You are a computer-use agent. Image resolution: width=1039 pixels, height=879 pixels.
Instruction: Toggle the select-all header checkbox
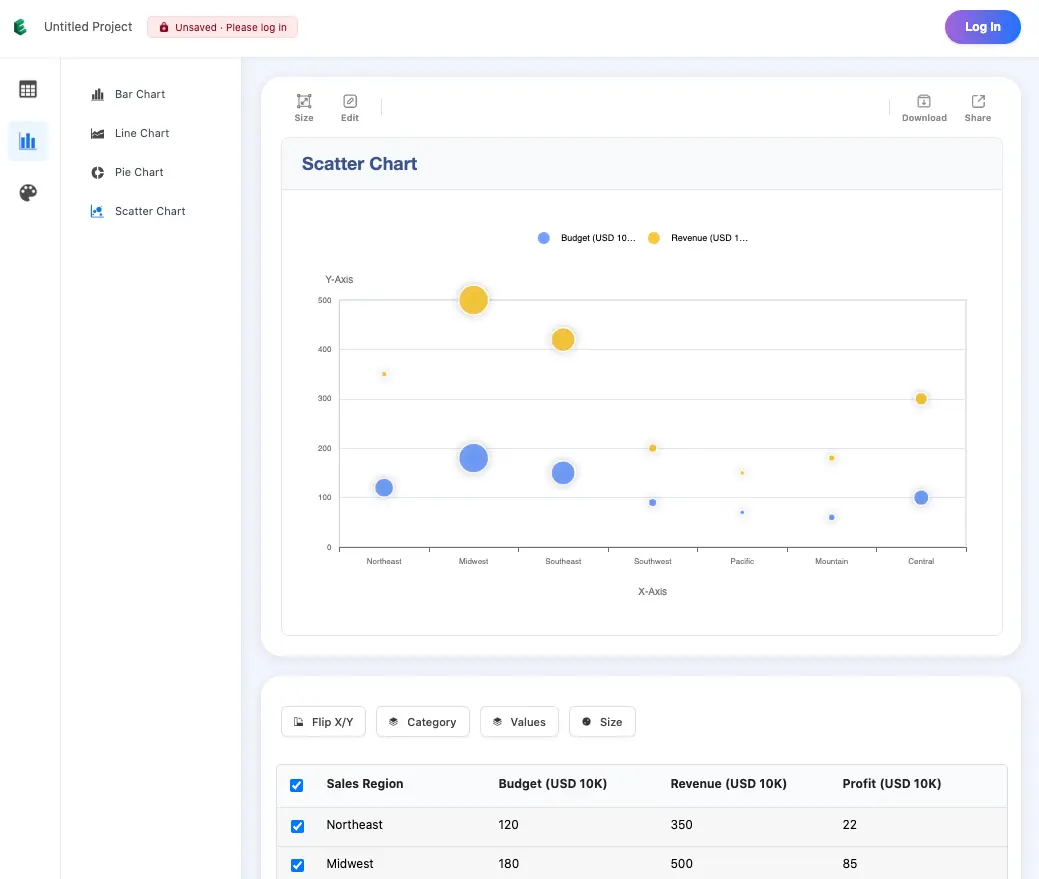tap(297, 785)
